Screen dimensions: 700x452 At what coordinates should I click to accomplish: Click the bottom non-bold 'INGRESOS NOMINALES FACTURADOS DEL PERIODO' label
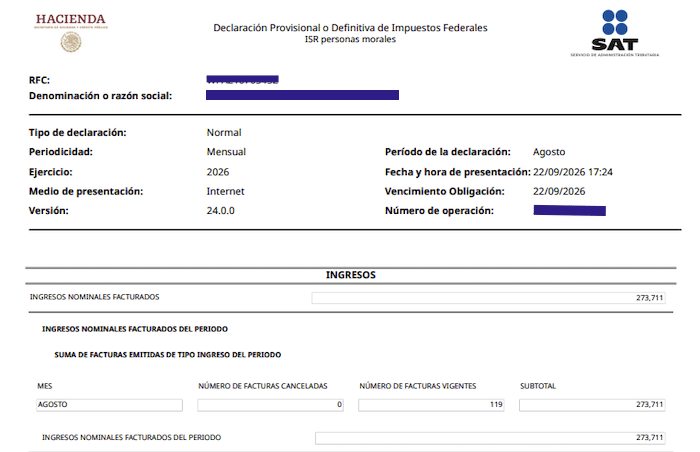[x=132, y=438]
